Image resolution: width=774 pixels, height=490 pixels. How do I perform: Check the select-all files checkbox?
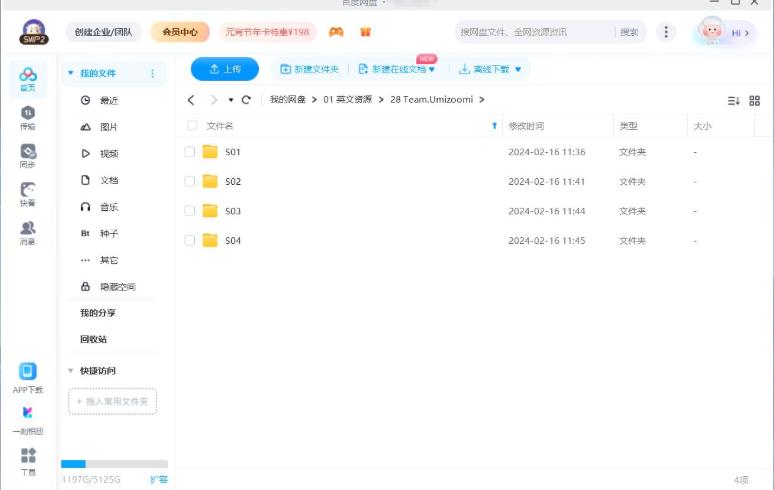pos(192,125)
